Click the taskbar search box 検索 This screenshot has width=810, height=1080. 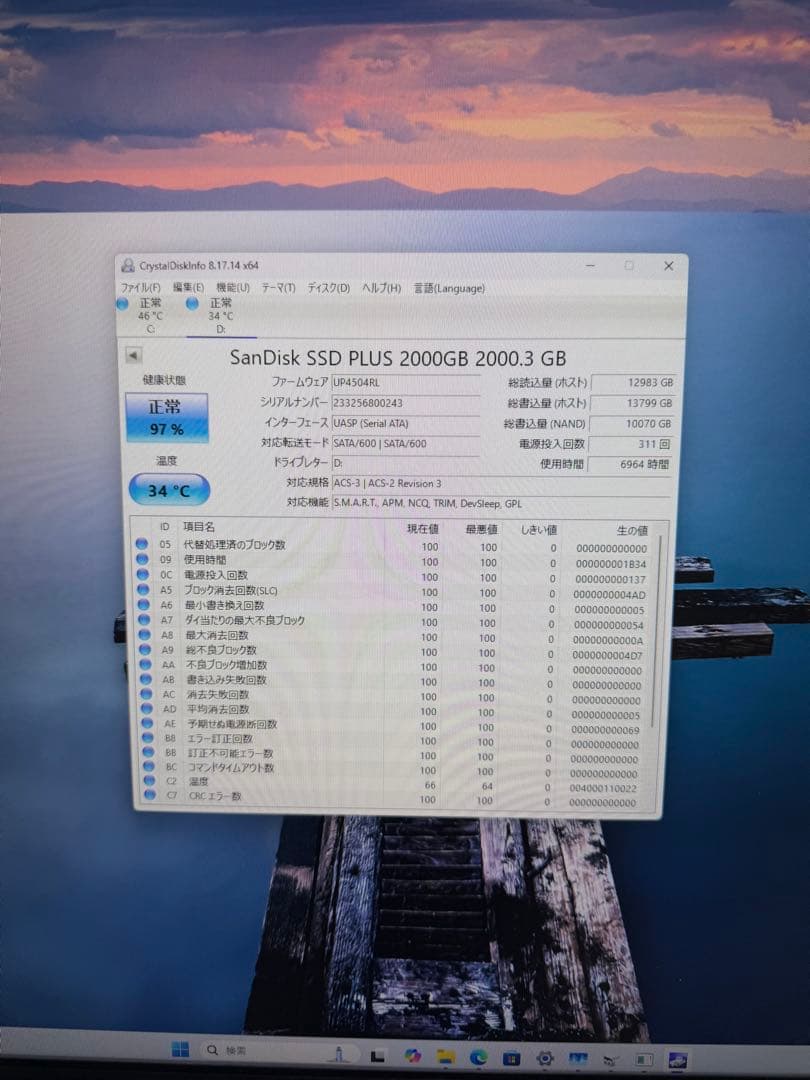pyautogui.click(x=280, y=1050)
